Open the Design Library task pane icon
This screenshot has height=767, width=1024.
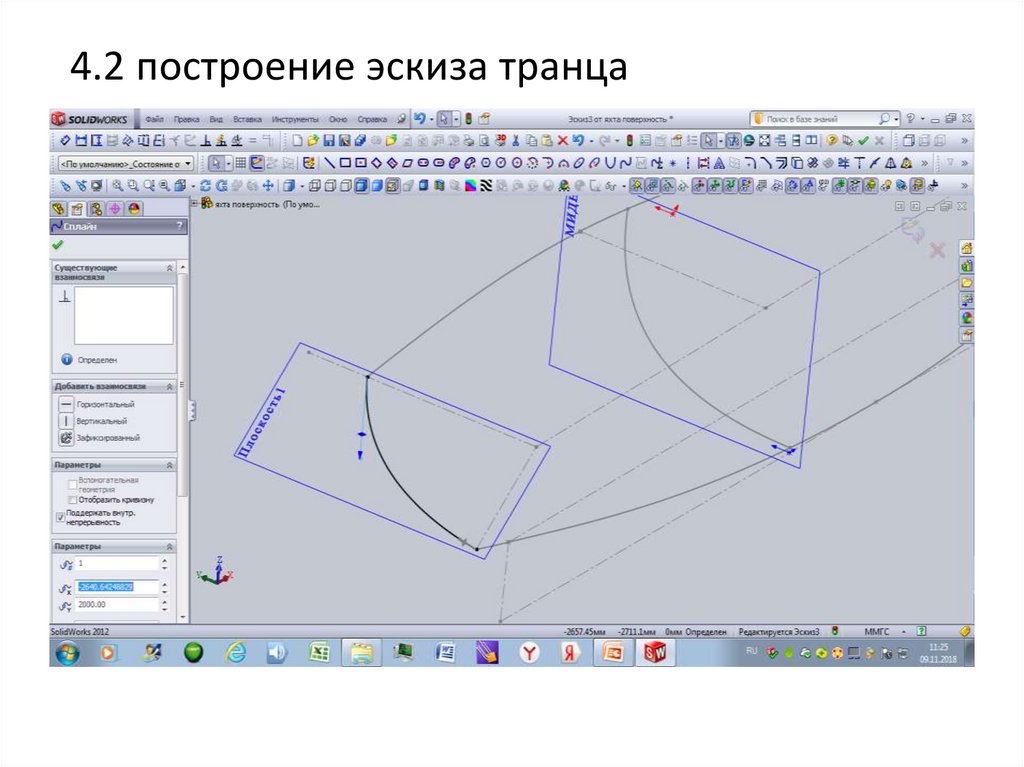pyautogui.click(x=966, y=266)
